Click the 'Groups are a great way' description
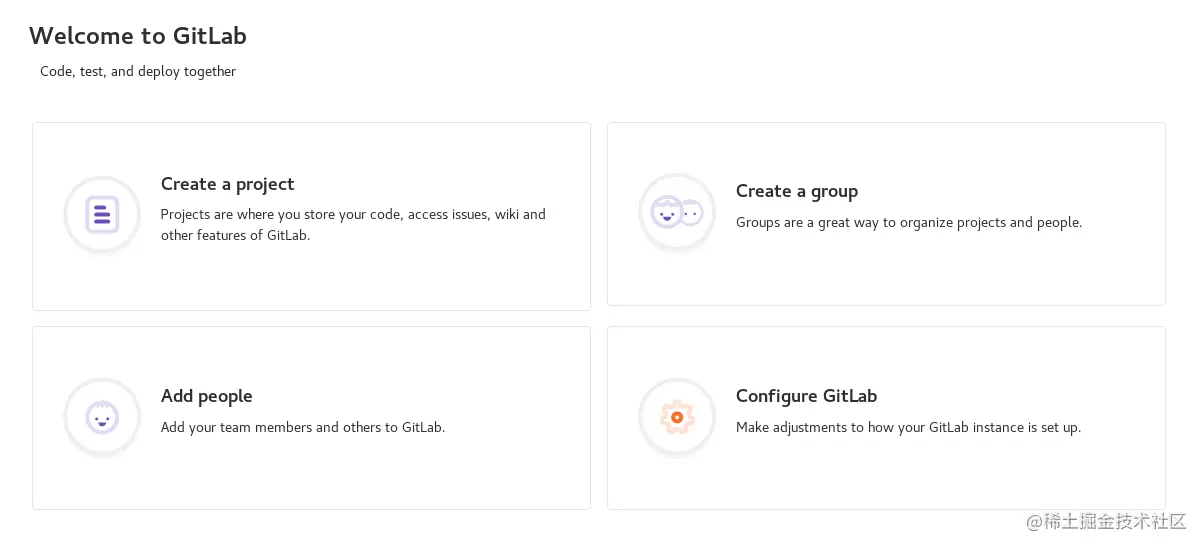Screen dimensions: 1204x549 click(909, 222)
